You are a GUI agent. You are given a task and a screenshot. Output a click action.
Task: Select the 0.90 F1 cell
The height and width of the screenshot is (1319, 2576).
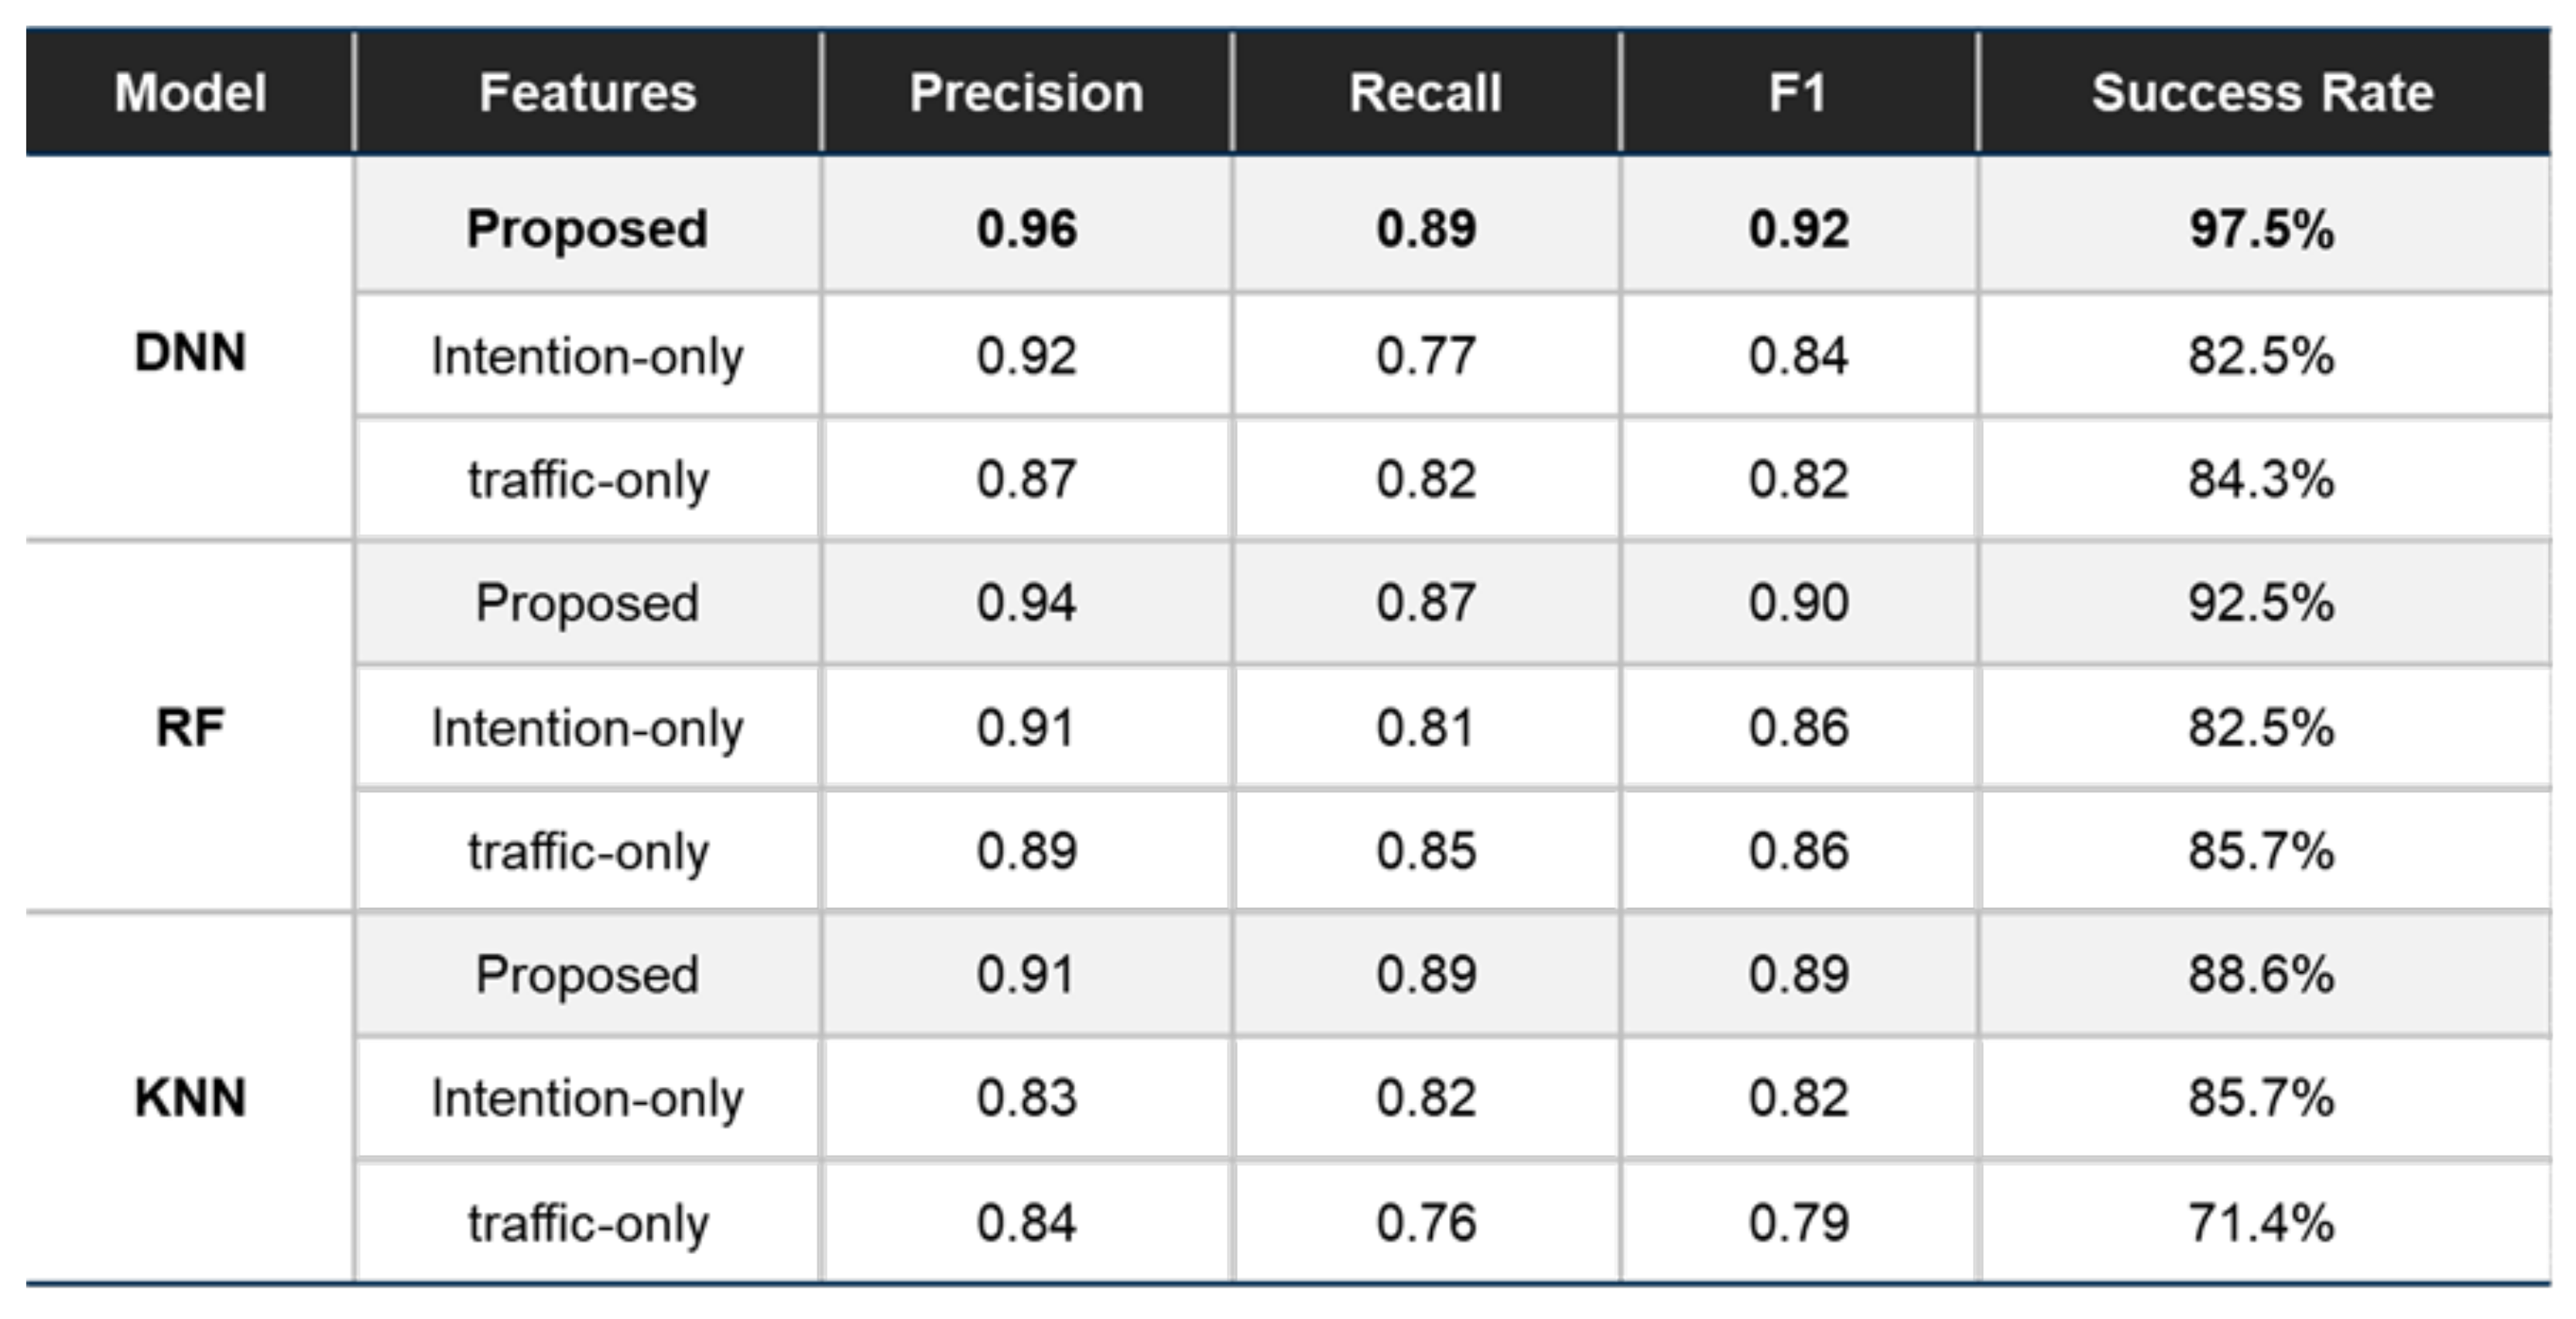(1798, 603)
